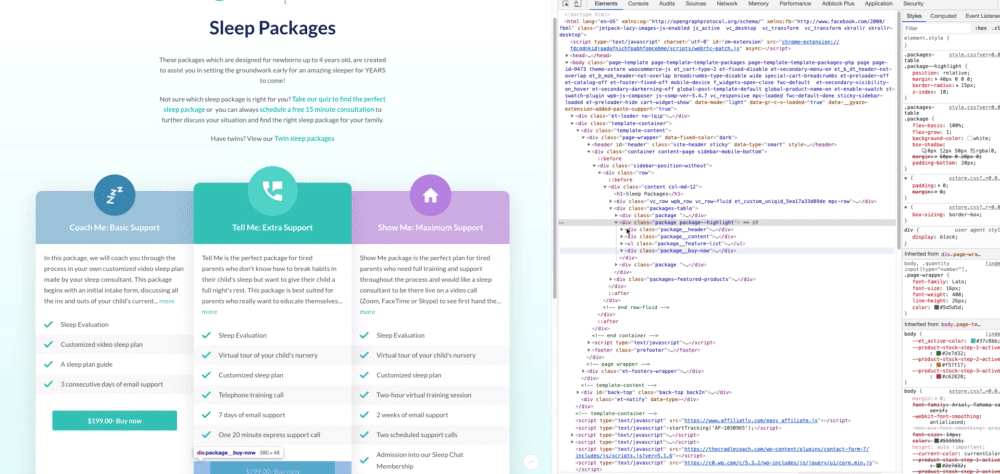Image resolution: width=1000 pixels, height=474 pixels.
Task: Open schedule a free 15 minute consultation link
Action: (318, 110)
